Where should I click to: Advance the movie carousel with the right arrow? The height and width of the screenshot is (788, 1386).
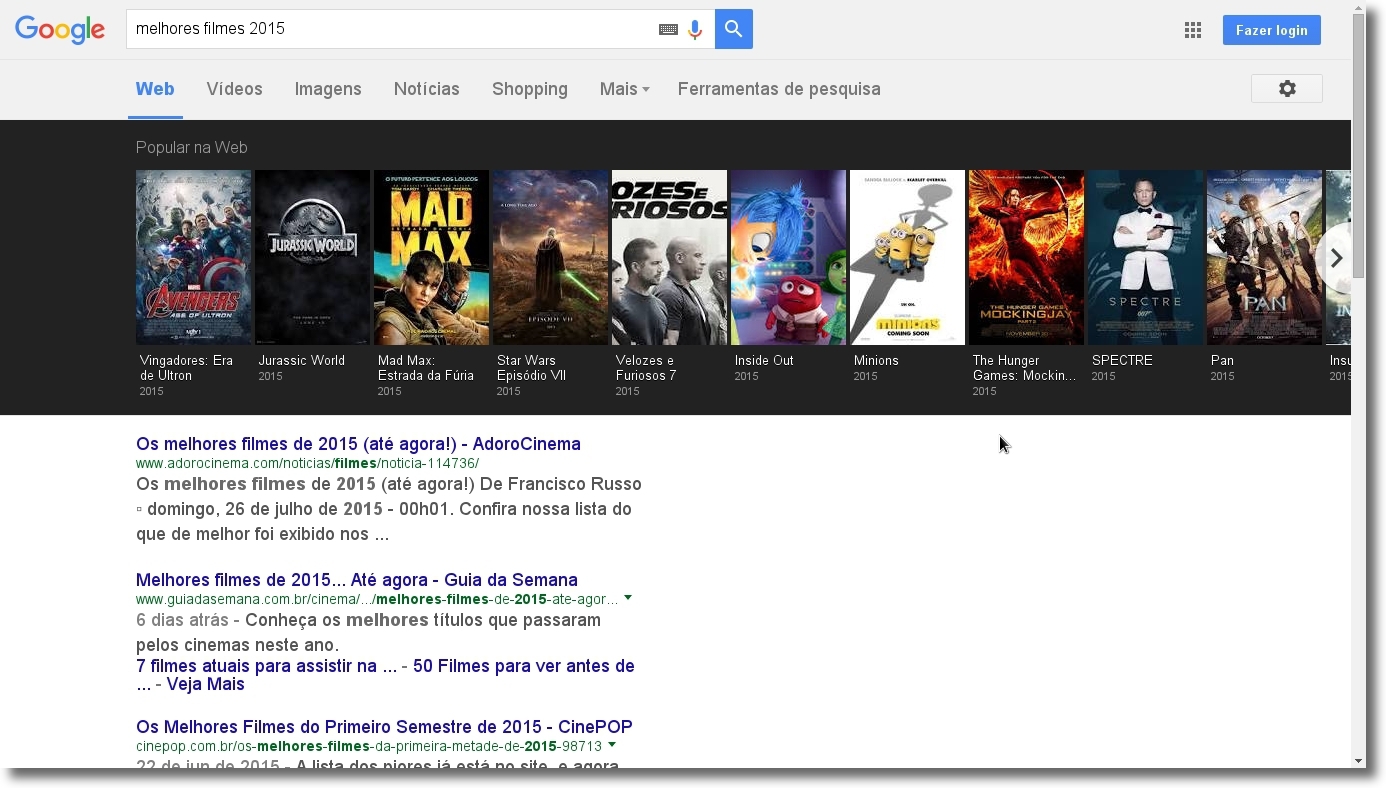click(1336, 258)
